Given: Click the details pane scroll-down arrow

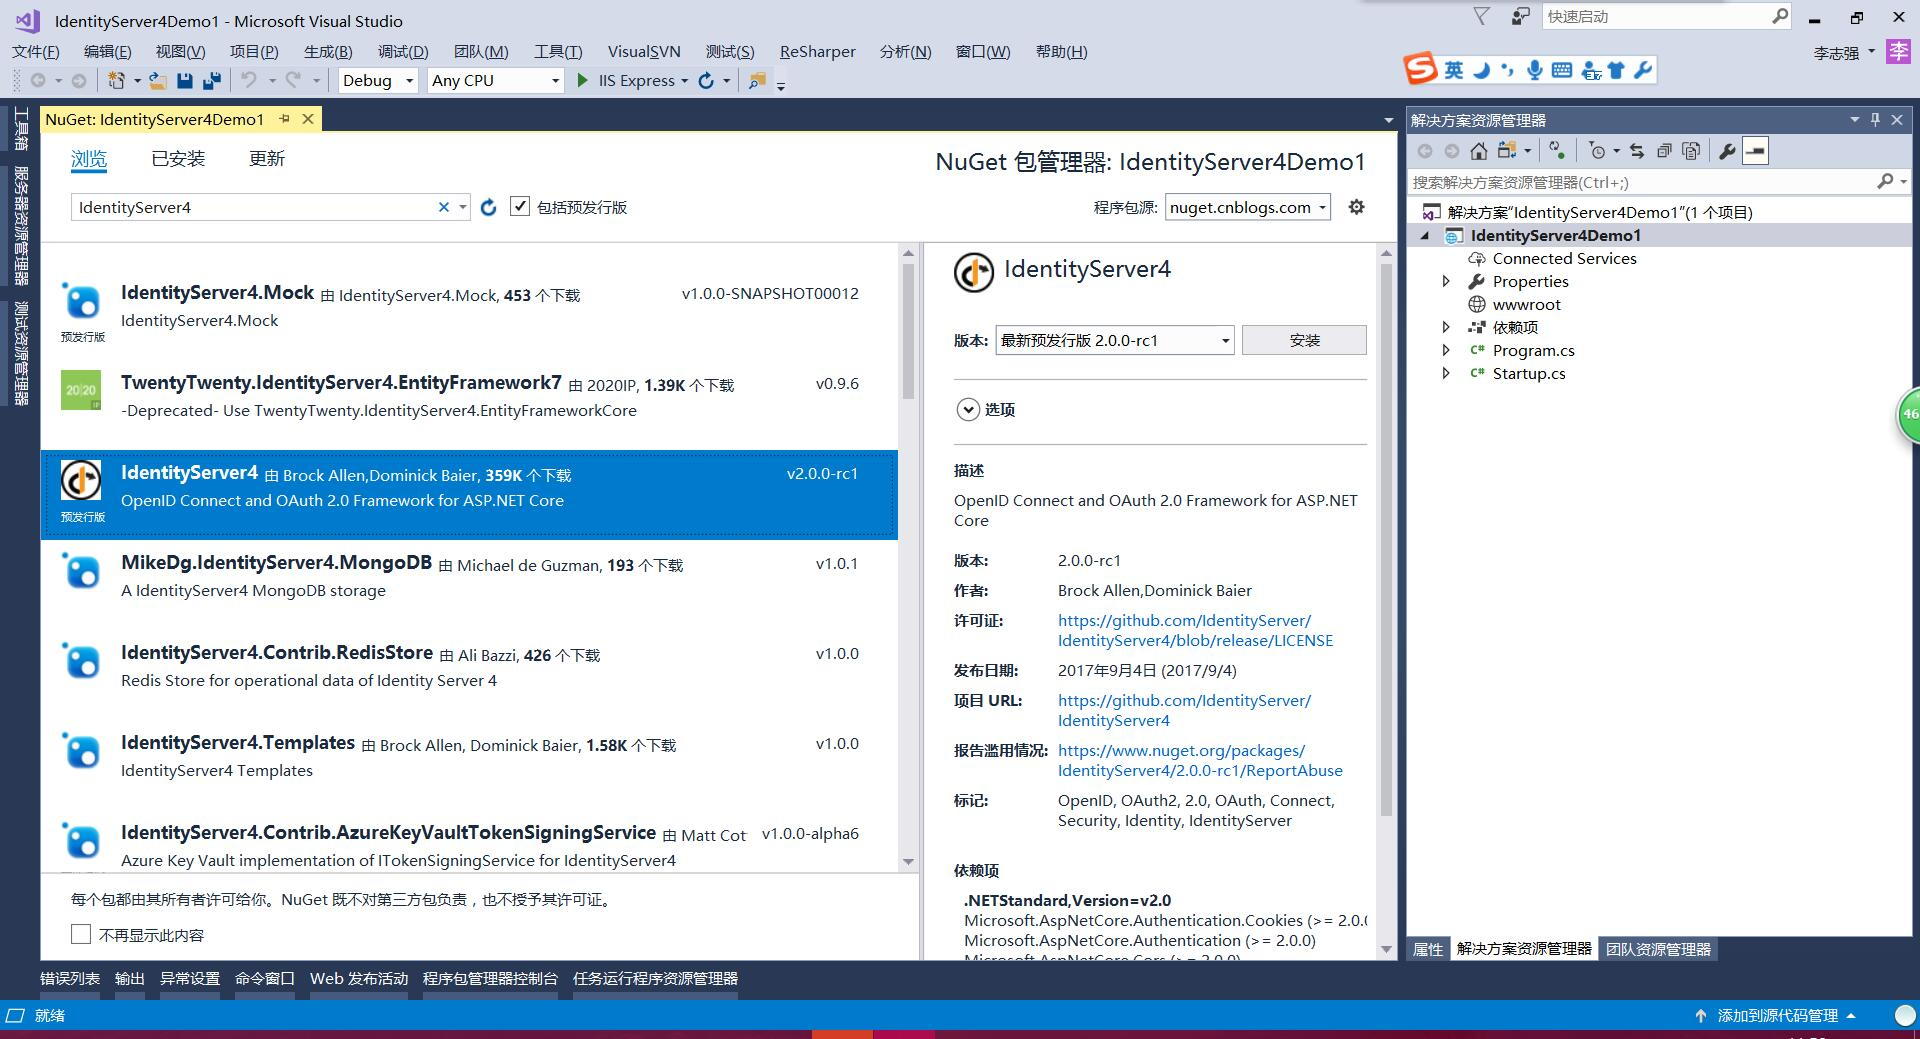Looking at the screenshot, I should click(x=1386, y=949).
